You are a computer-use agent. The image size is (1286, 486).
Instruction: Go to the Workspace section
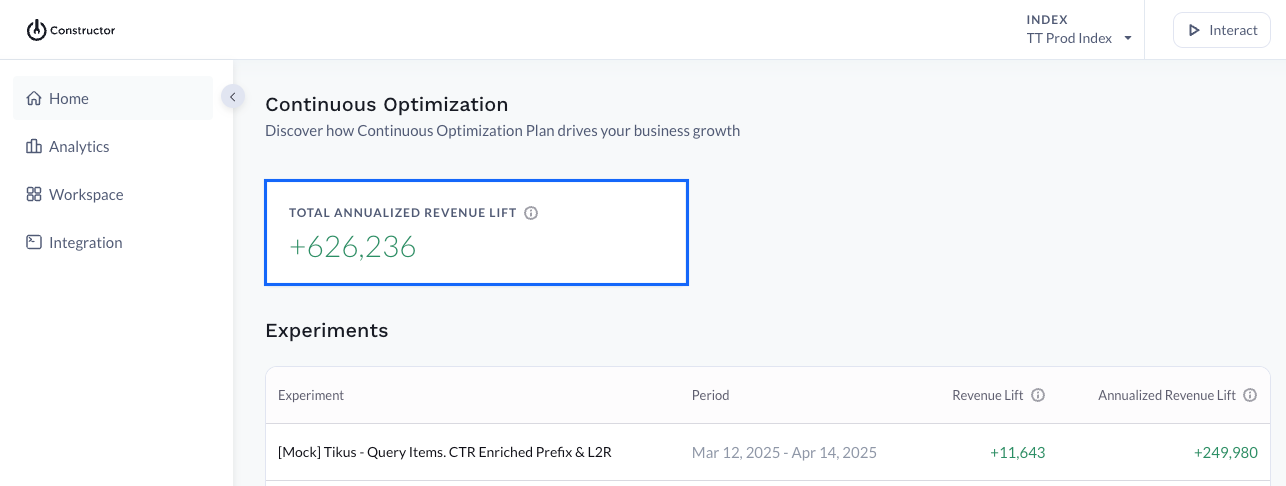[113, 194]
